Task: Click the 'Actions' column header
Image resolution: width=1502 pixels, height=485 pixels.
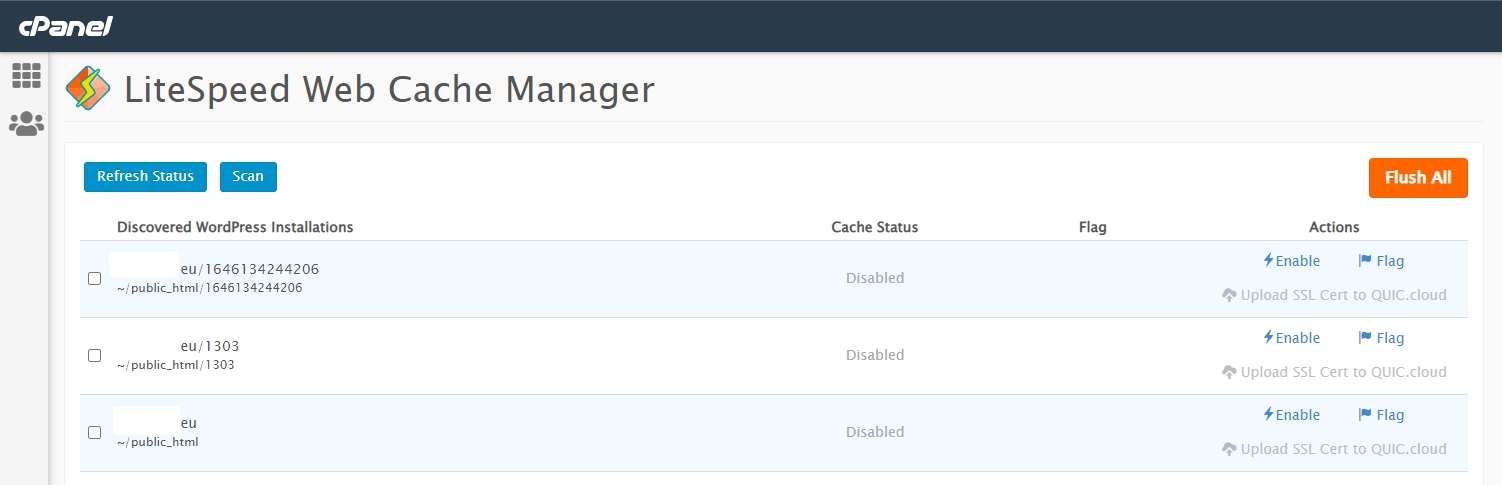Action: [x=1334, y=227]
